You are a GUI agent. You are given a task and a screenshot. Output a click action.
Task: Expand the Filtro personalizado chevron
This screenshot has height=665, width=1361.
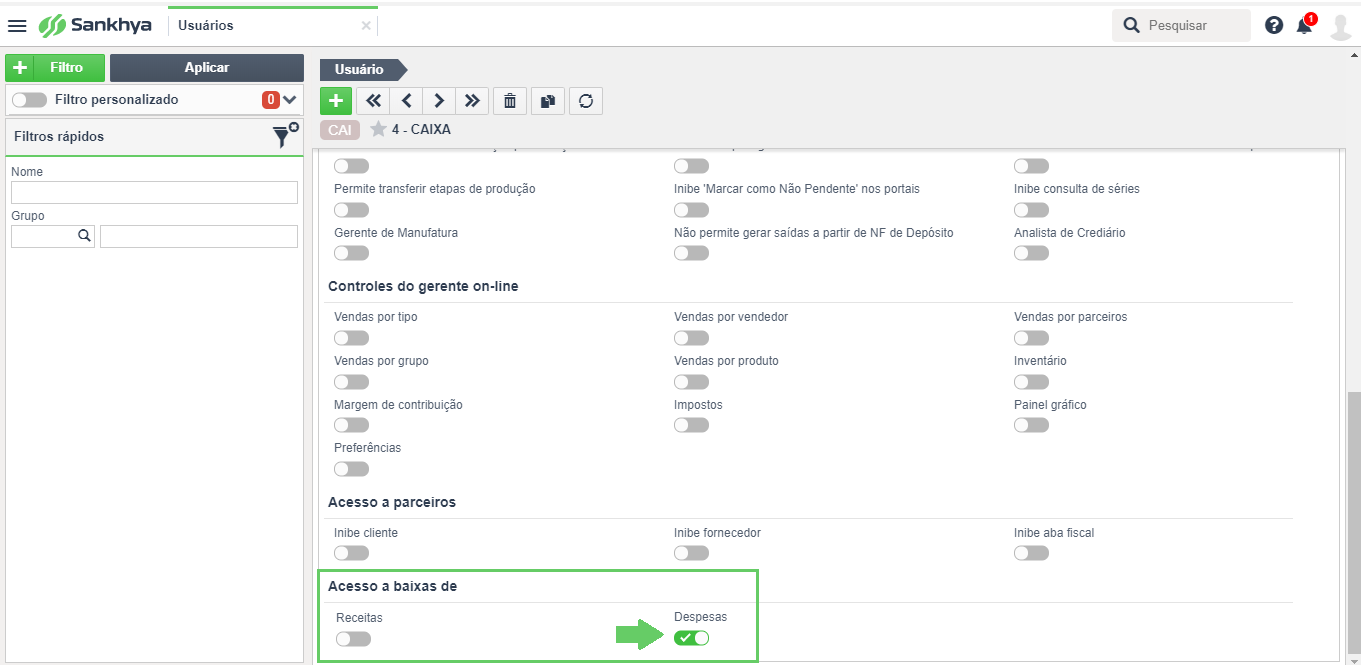point(290,100)
